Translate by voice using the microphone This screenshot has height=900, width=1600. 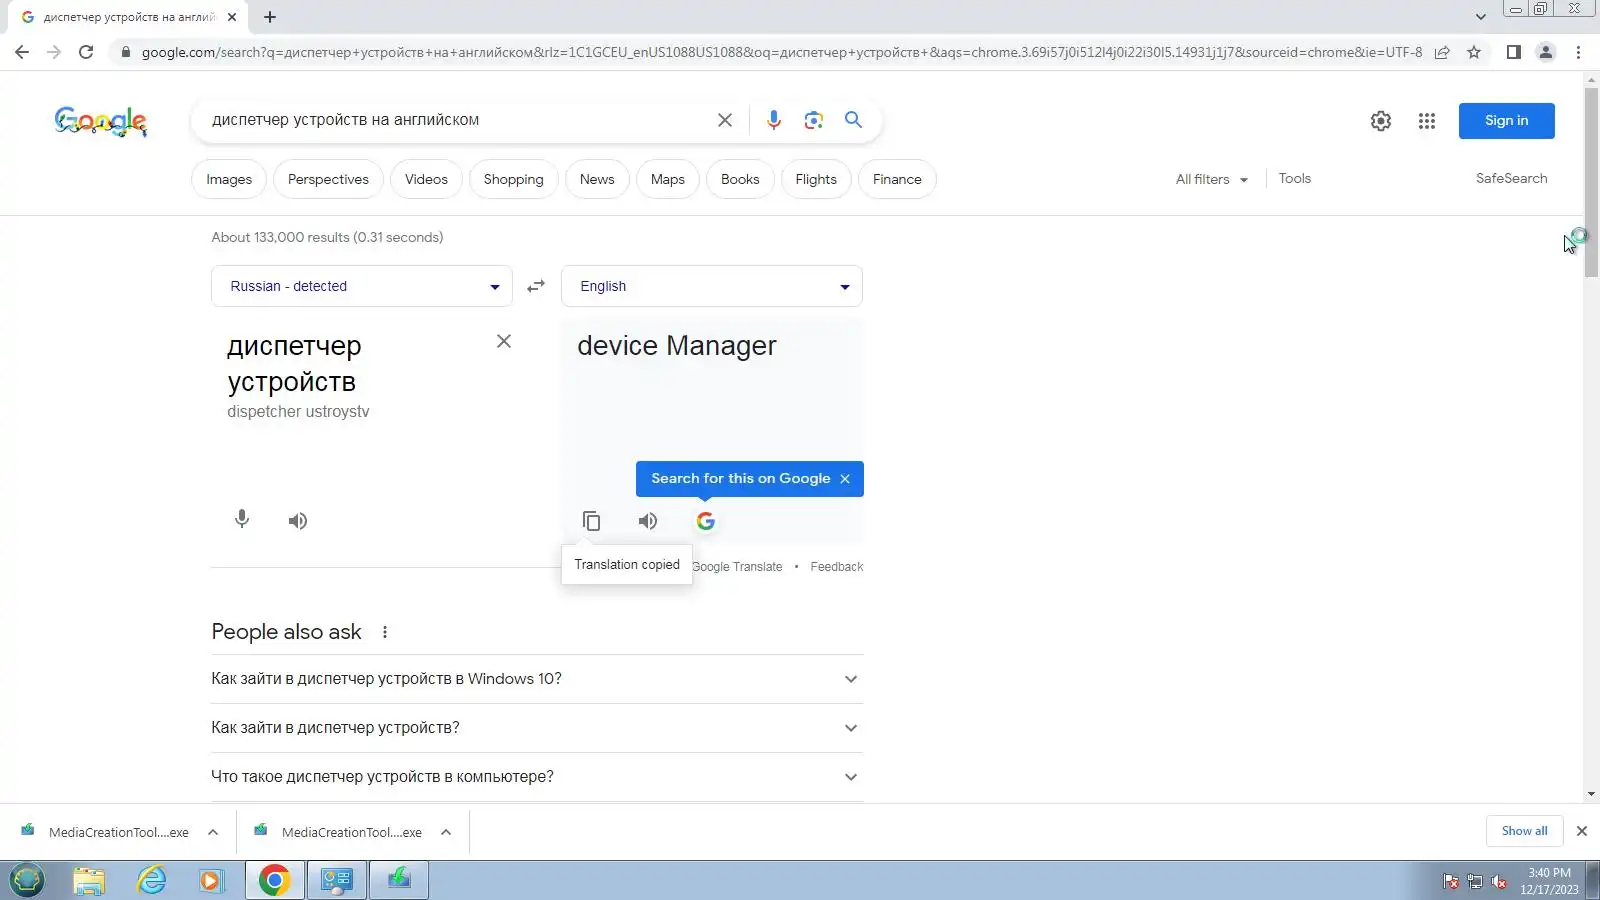click(242, 520)
